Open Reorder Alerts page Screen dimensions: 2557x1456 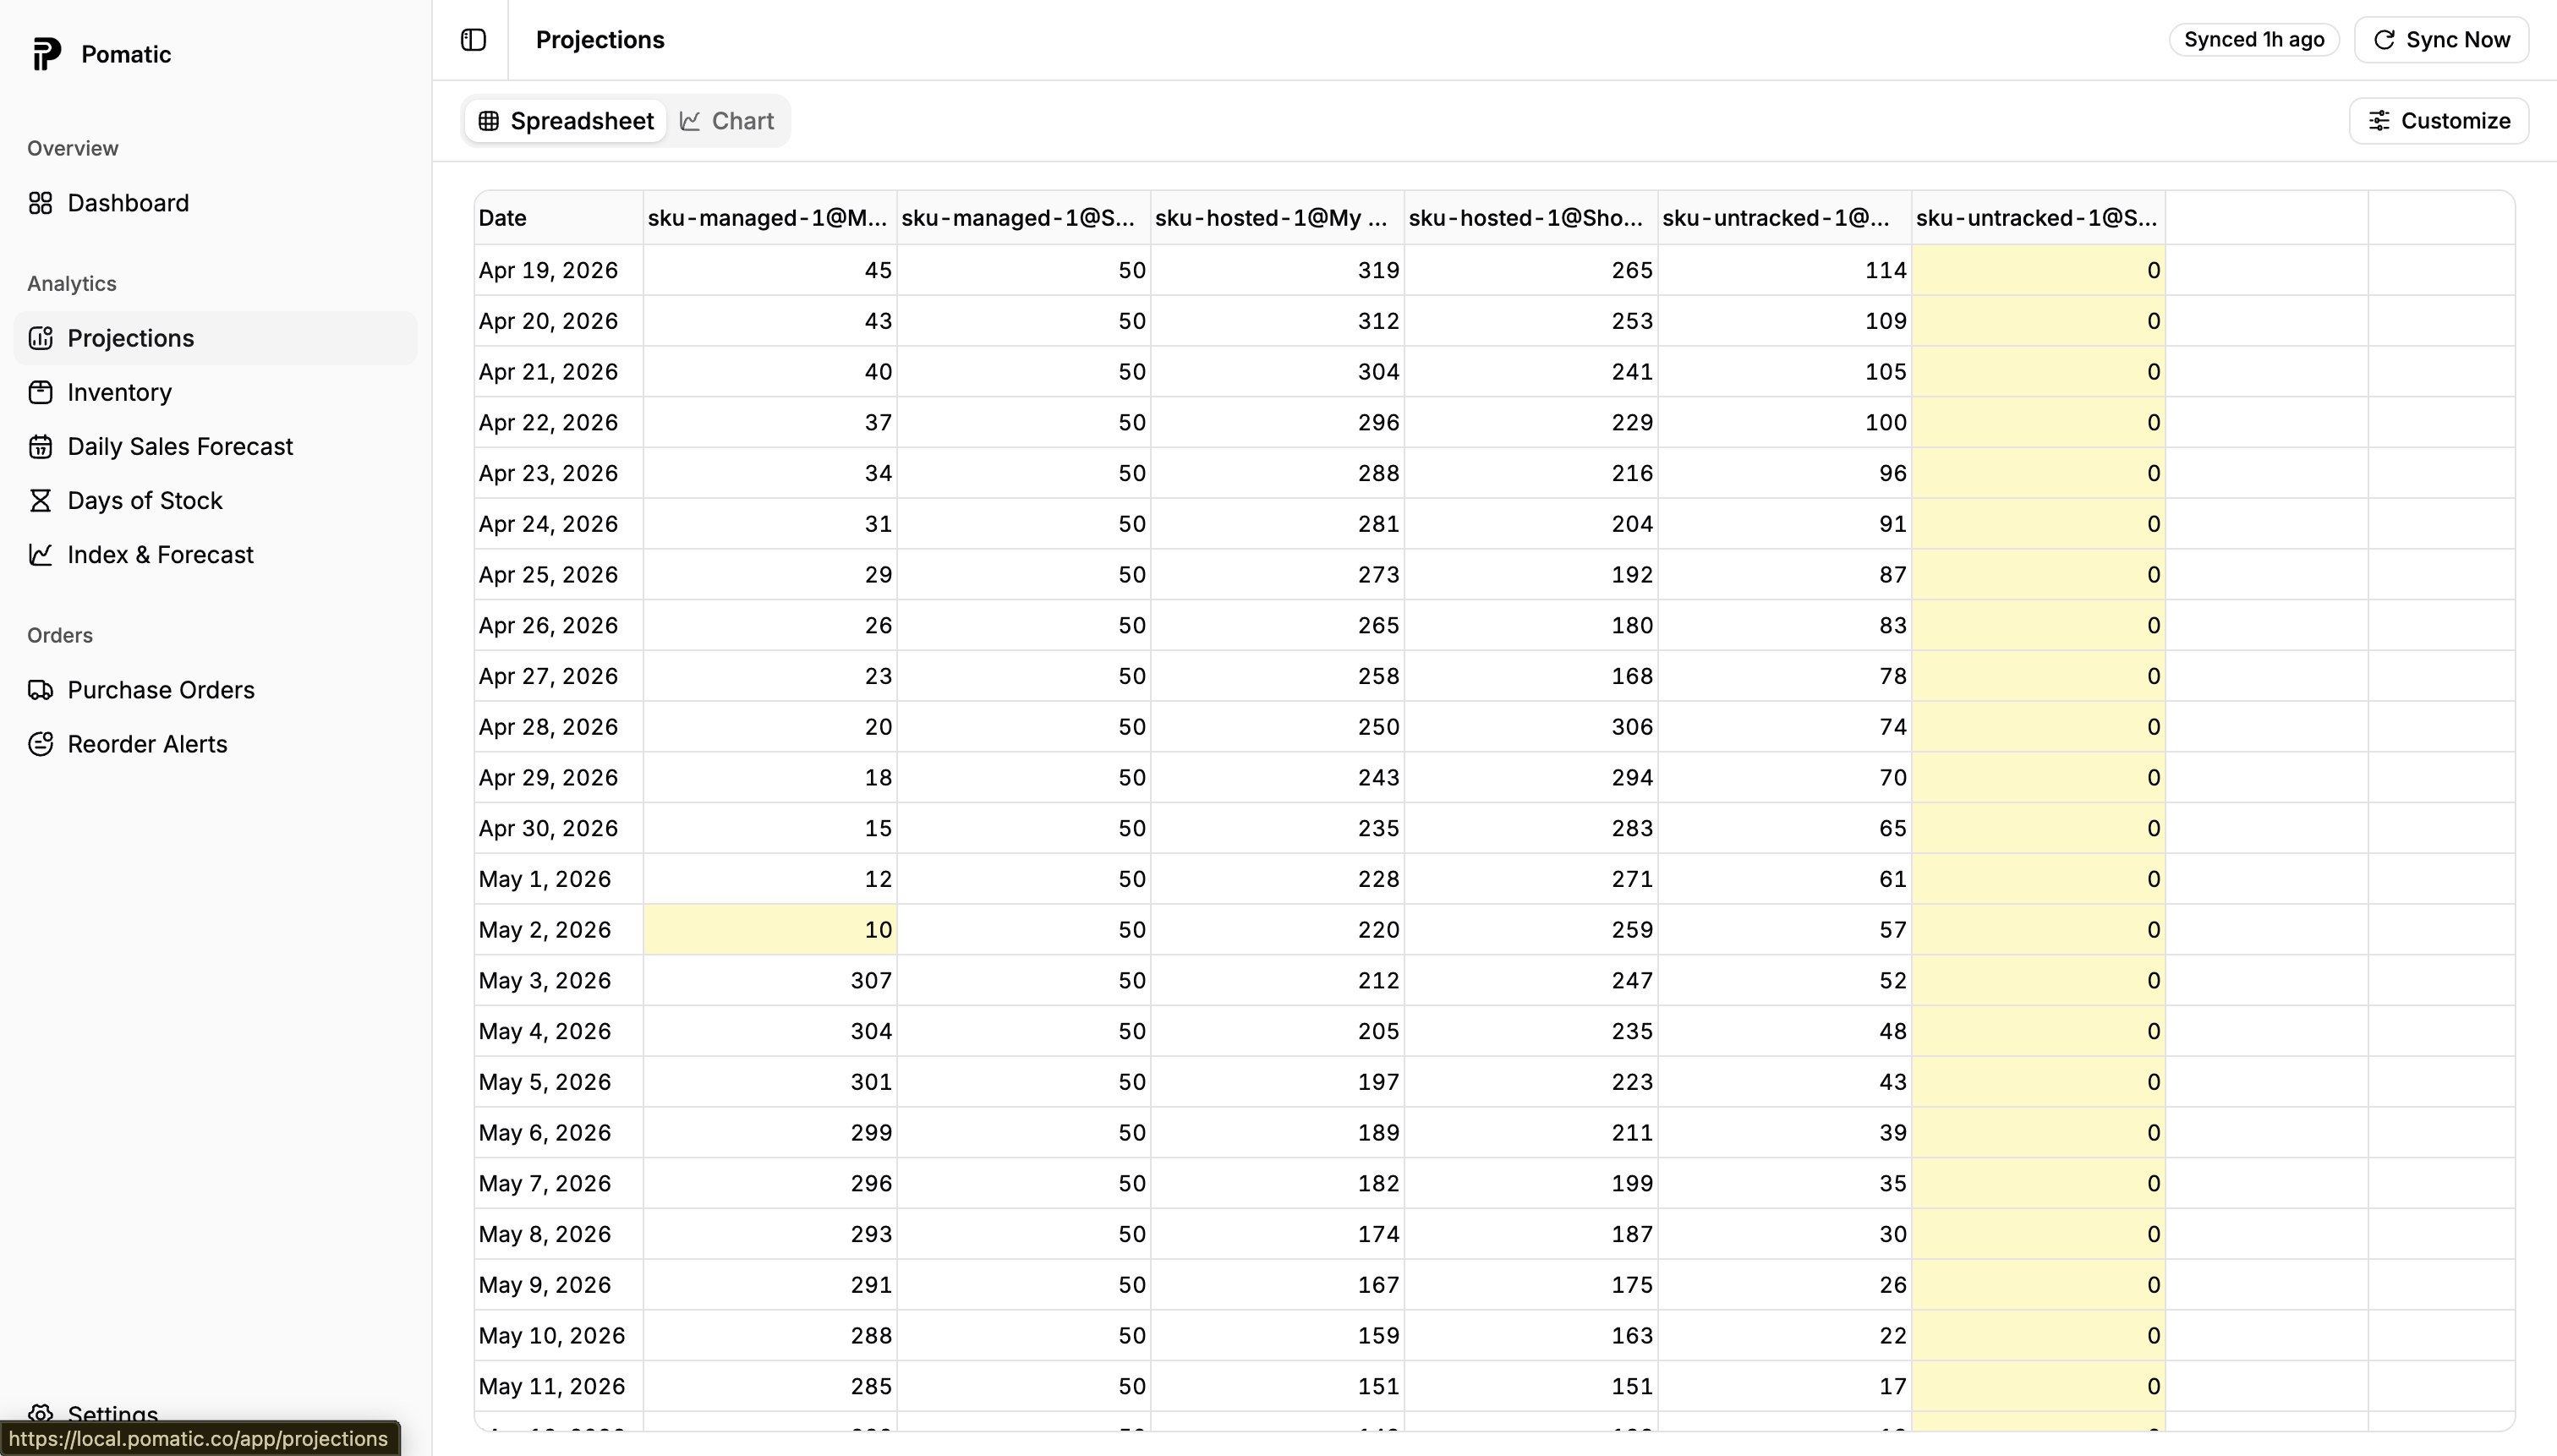point(215,744)
